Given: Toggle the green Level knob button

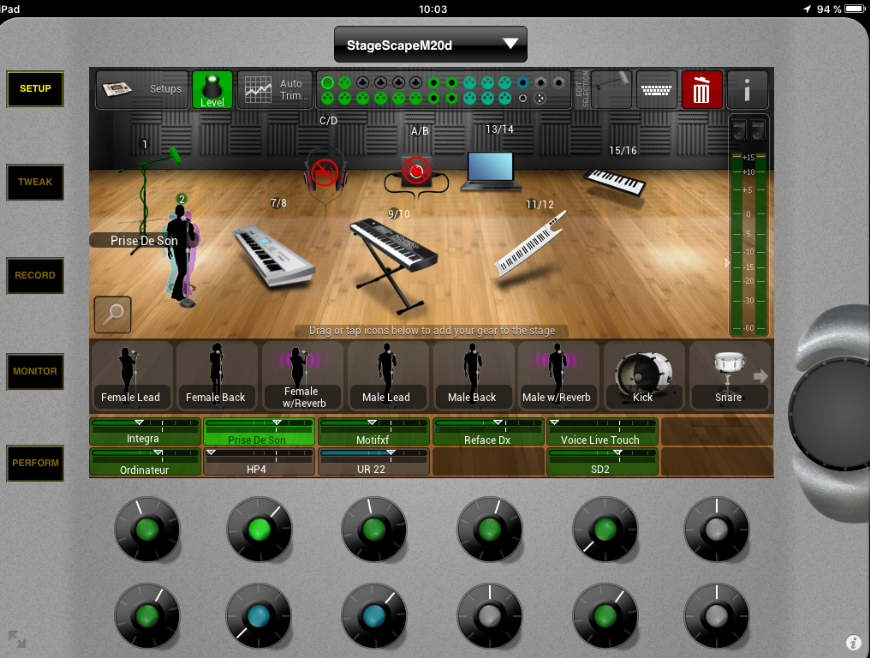Looking at the screenshot, I should coord(212,89).
